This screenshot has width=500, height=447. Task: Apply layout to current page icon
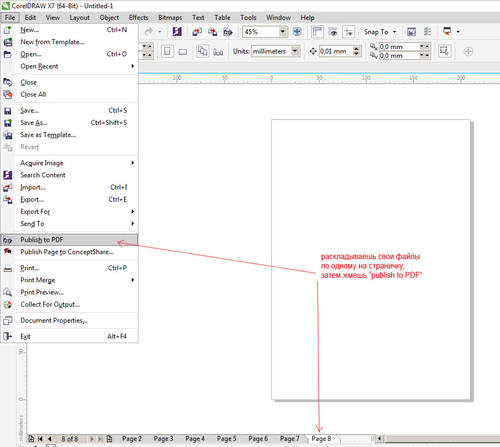(x=218, y=52)
